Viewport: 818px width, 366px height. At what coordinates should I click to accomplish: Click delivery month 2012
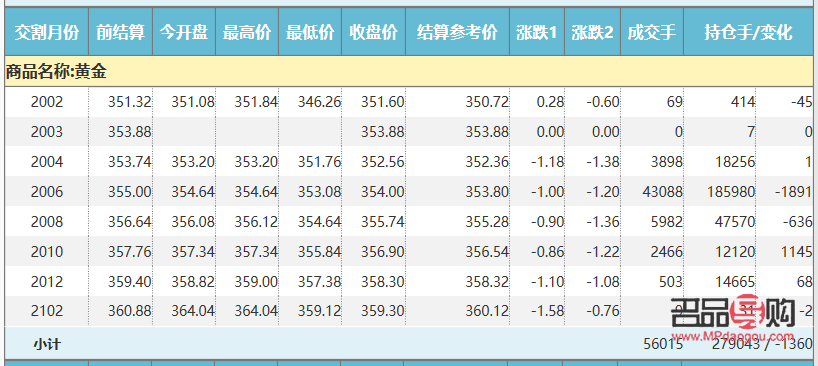(x=47, y=282)
